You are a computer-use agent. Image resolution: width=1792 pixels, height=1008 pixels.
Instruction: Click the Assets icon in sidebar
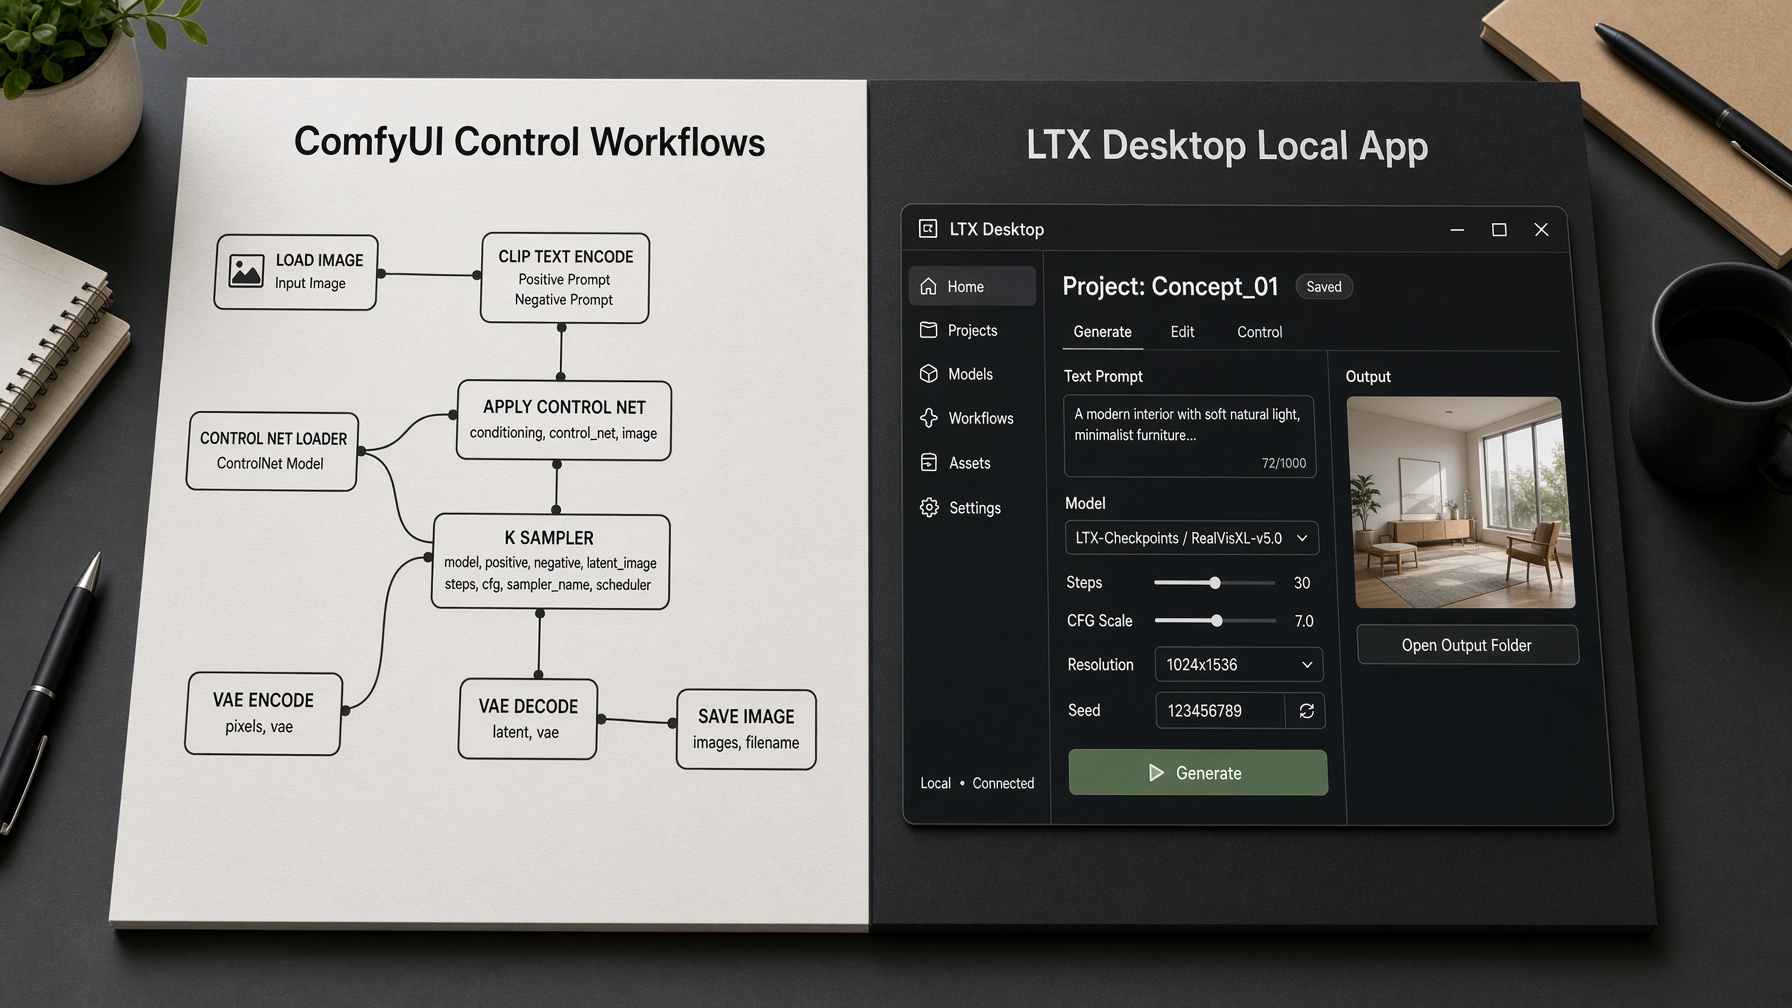[929, 463]
